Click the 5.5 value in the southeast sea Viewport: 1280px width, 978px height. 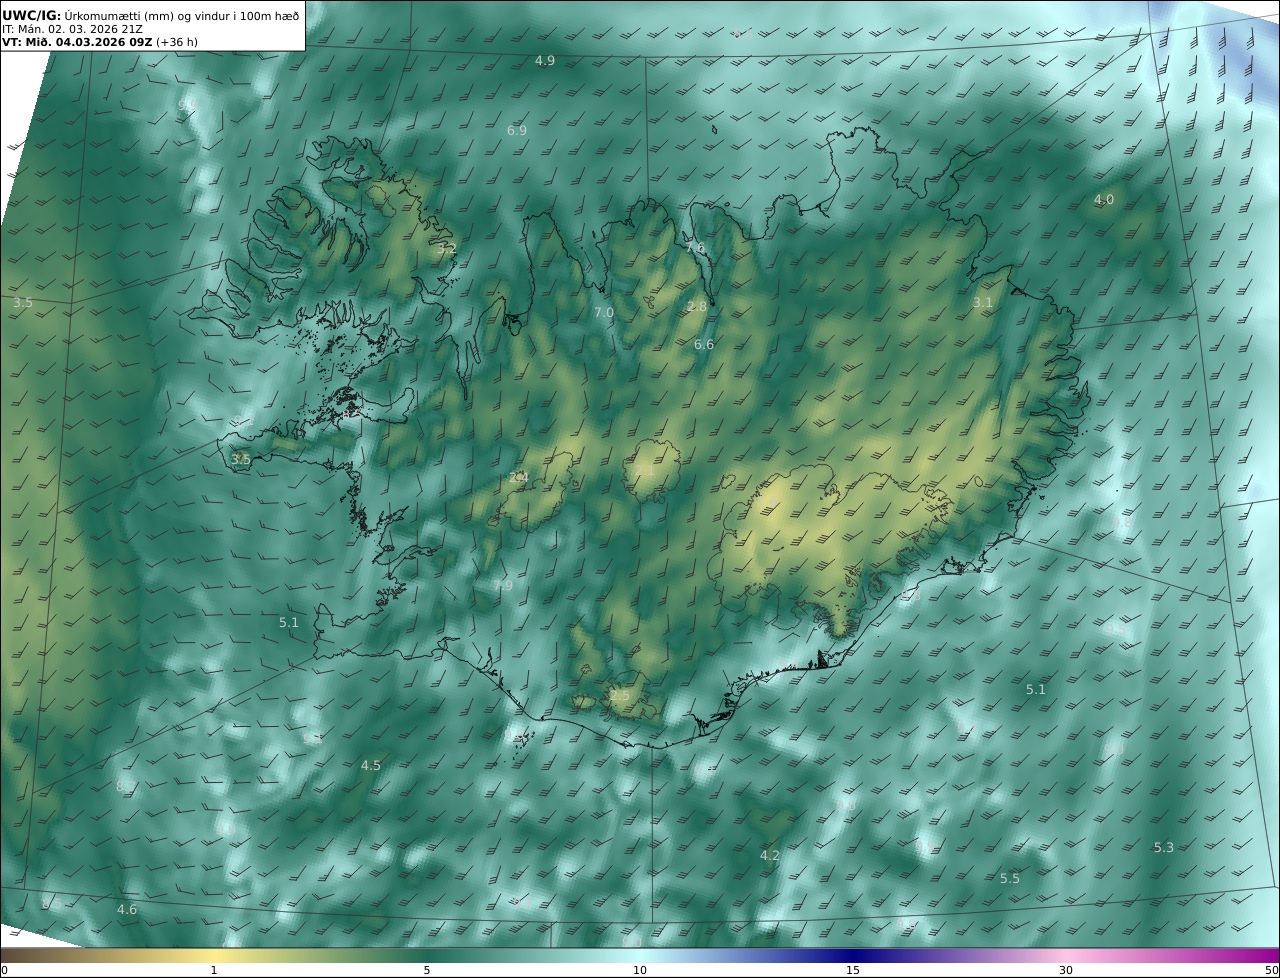click(1010, 879)
